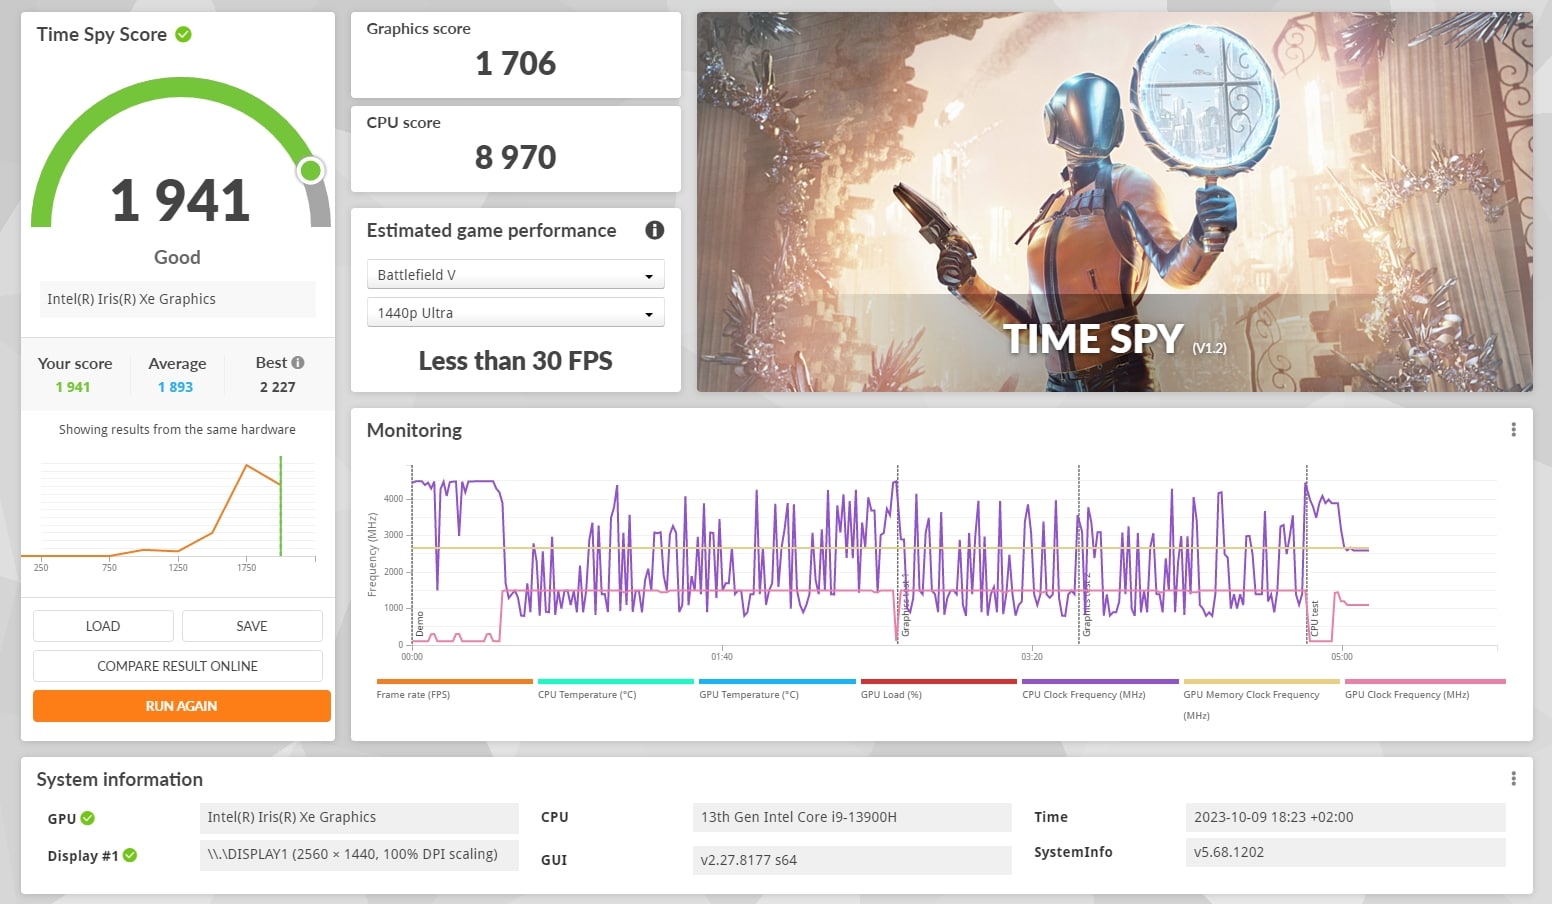Viewport: 1552px width, 904px height.
Task: Click the orange RUN AGAIN button
Action: tap(181, 706)
